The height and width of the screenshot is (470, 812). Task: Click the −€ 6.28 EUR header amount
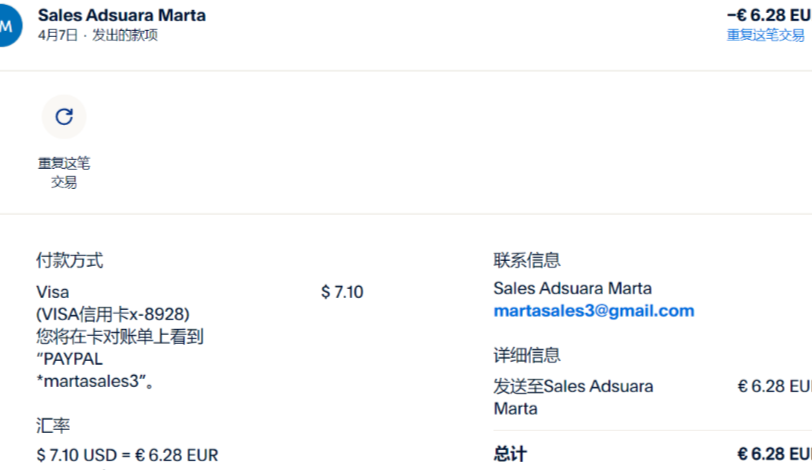pyautogui.click(x=769, y=15)
